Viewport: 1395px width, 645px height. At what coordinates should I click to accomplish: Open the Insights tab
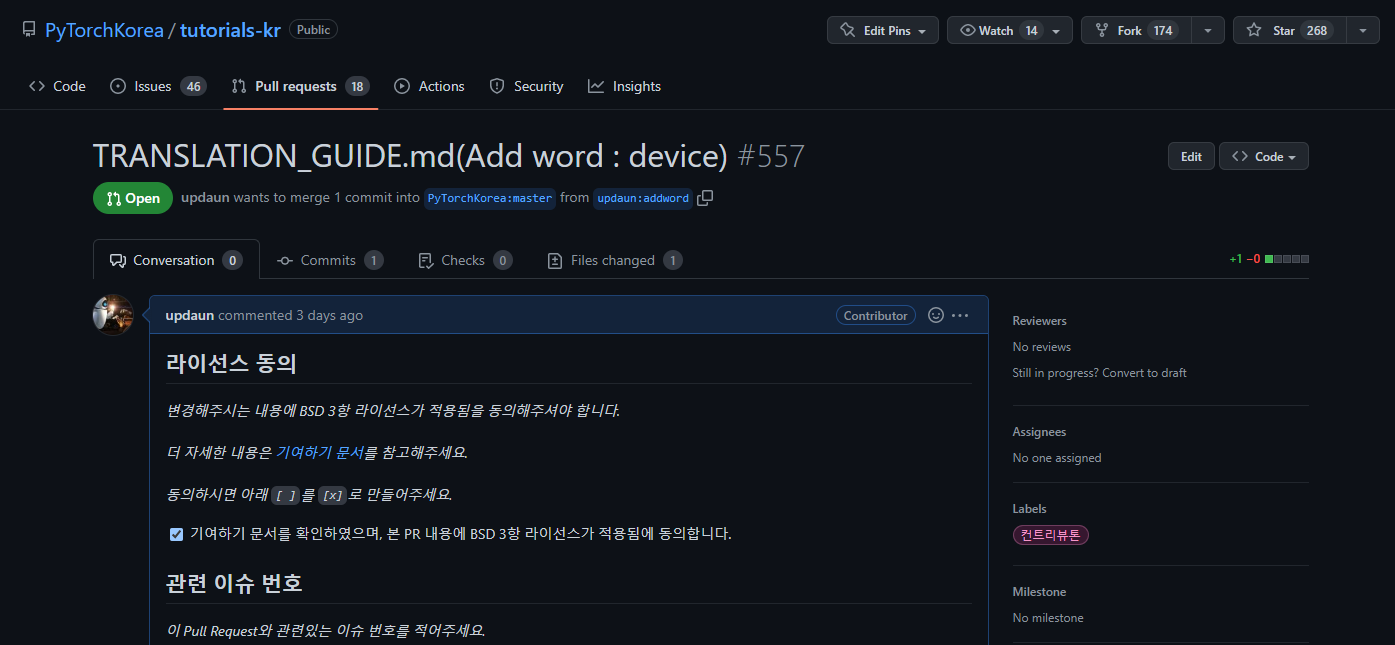tap(624, 86)
